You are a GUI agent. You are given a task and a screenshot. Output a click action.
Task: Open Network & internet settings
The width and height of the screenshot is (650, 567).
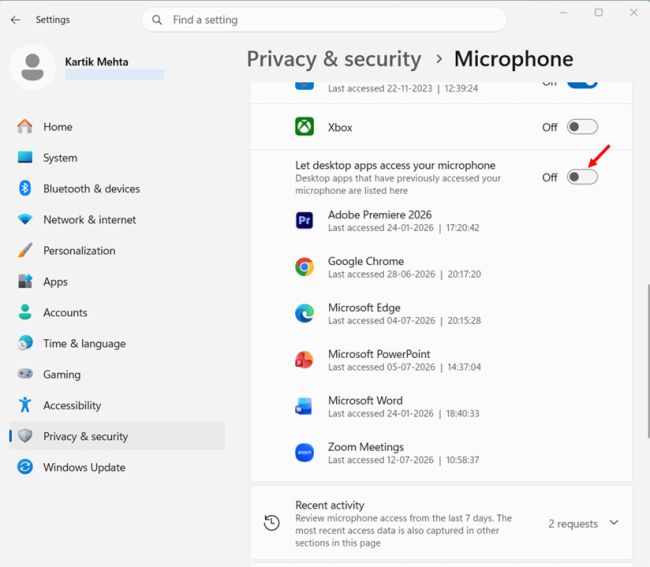pyautogui.click(x=117, y=219)
